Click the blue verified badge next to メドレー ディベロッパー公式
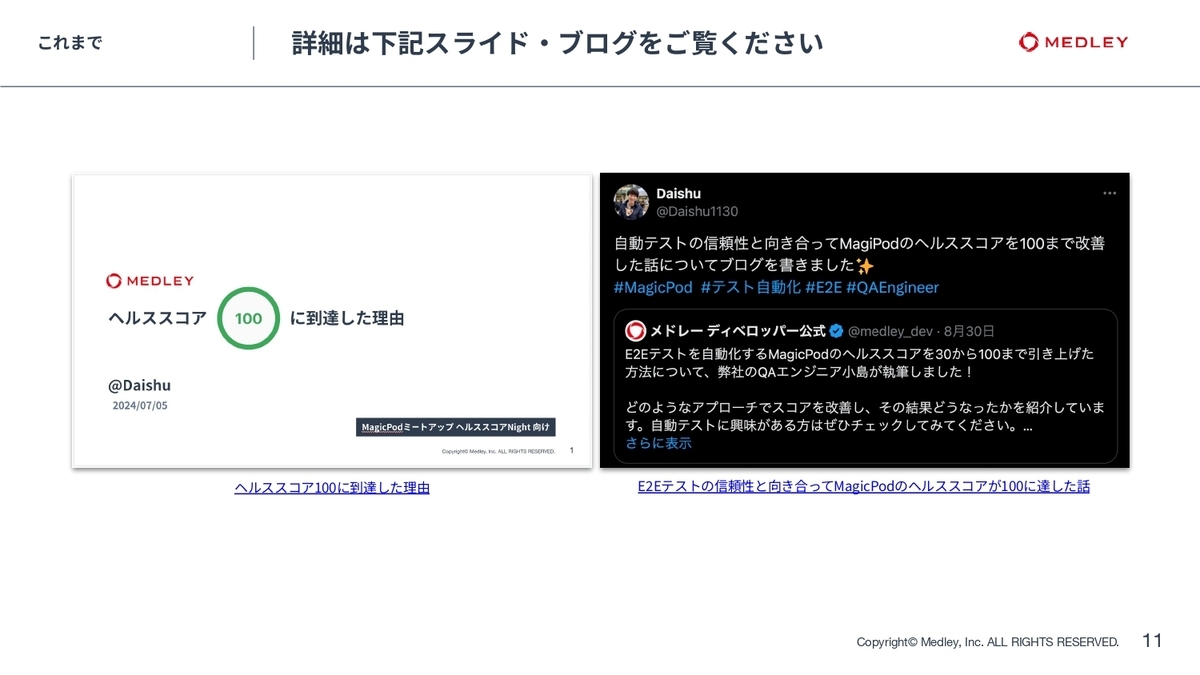The image size is (1200, 675). (836, 331)
